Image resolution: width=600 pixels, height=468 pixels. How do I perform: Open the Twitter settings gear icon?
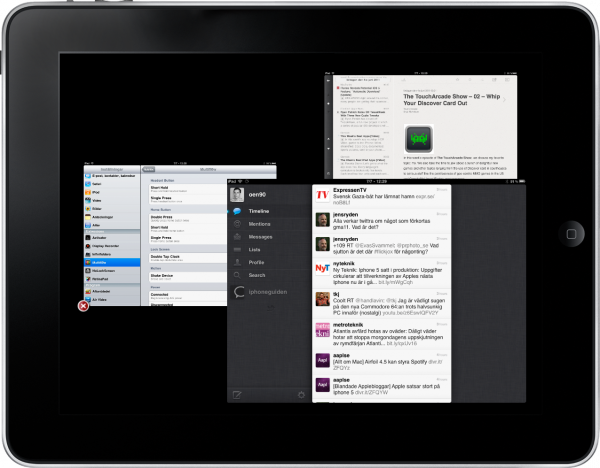pos(301,395)
